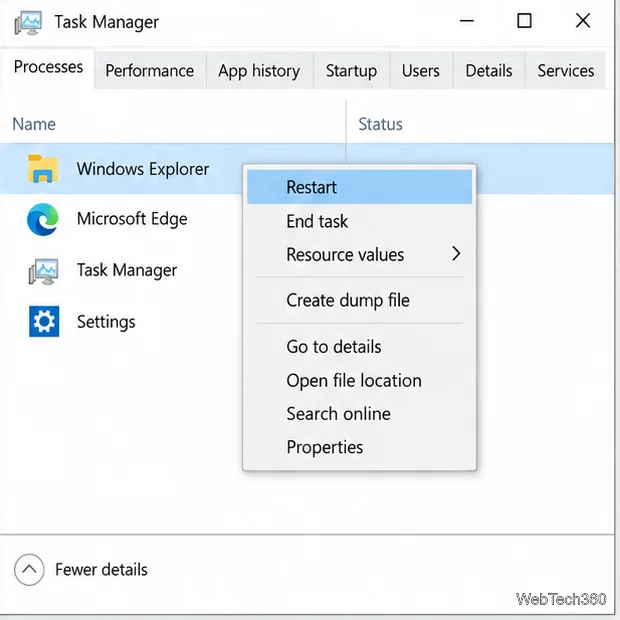
Task: Open the App history tab
Action: tap(259, 71)
